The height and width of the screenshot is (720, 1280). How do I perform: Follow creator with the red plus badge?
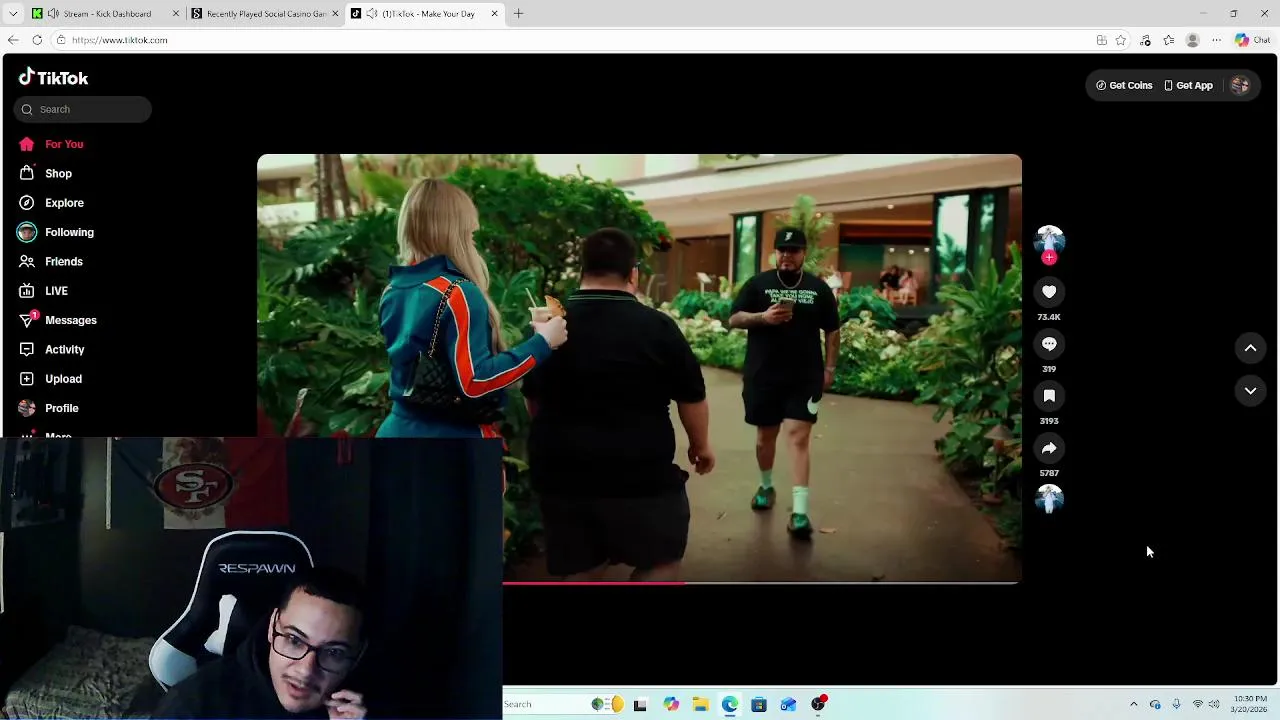pos(1049,258)
